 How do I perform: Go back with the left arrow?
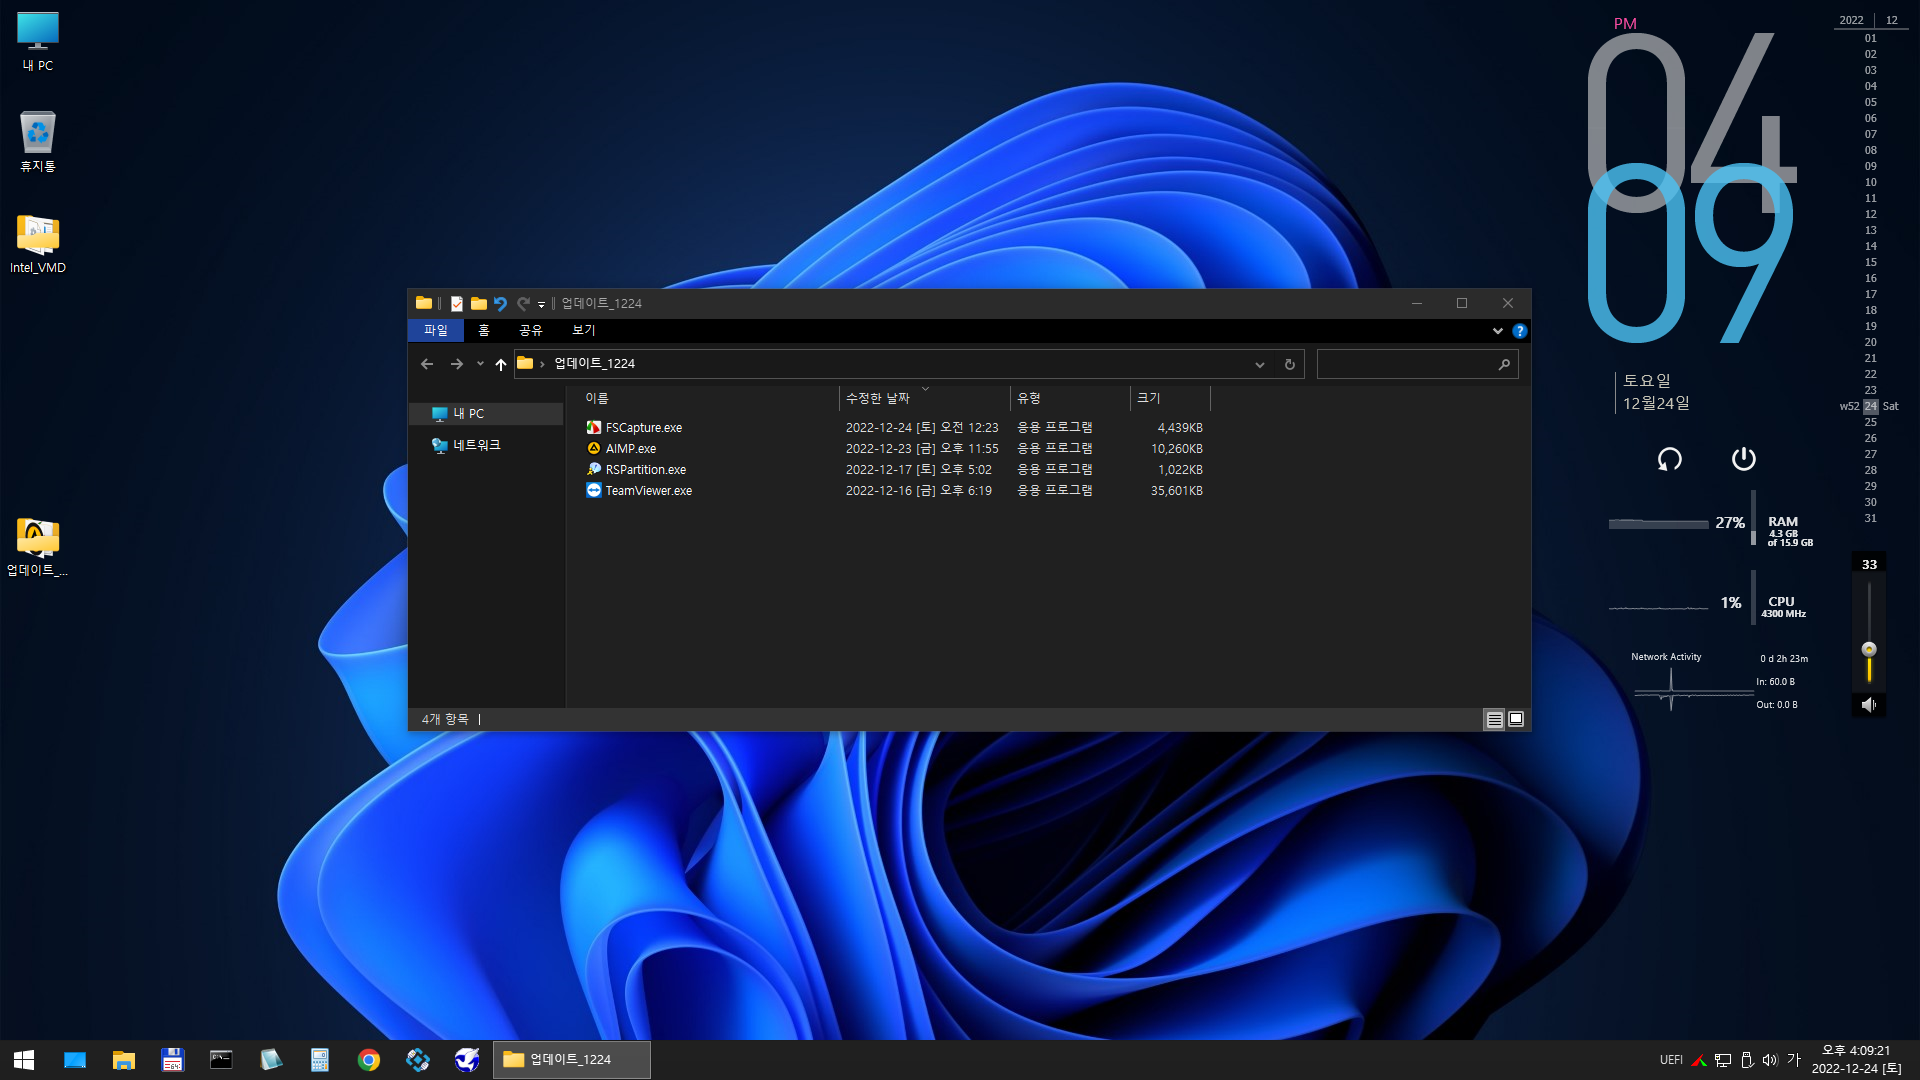(x=427, y=364)
